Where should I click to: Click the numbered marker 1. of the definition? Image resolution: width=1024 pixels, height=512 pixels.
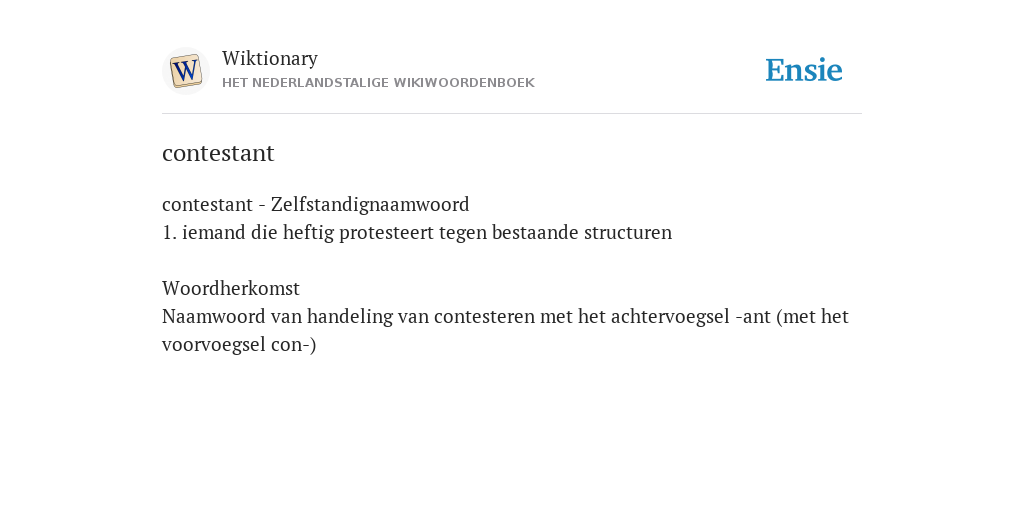pyautogui.click(x=169, y=232)
